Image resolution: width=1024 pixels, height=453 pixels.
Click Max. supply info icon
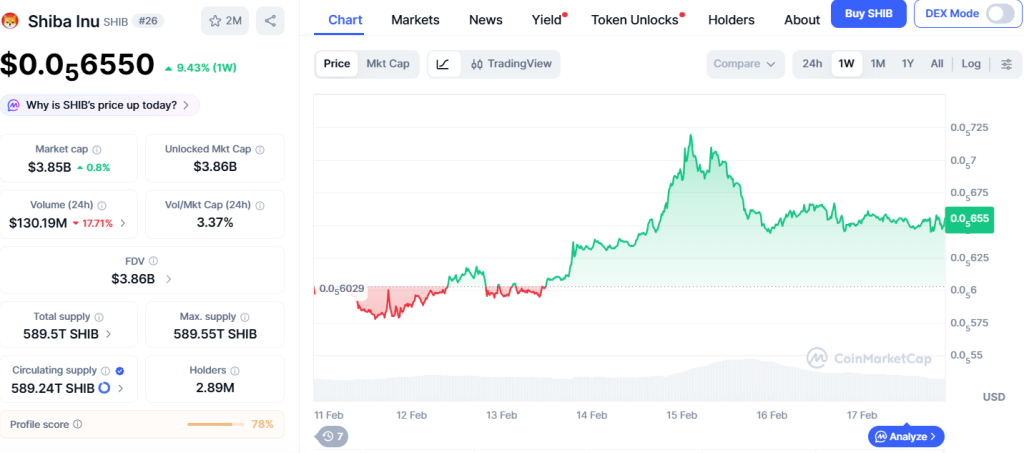(x=245, y=317)
